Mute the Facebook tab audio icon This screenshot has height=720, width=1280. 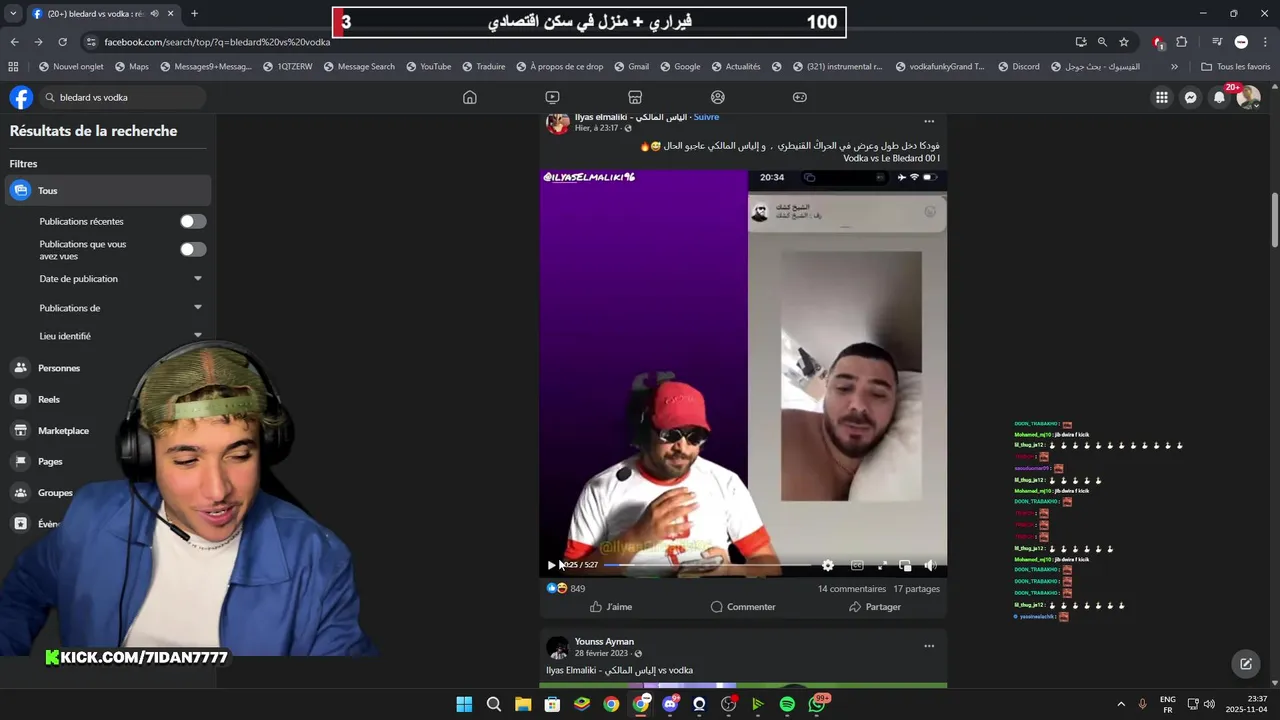point(154,14)
